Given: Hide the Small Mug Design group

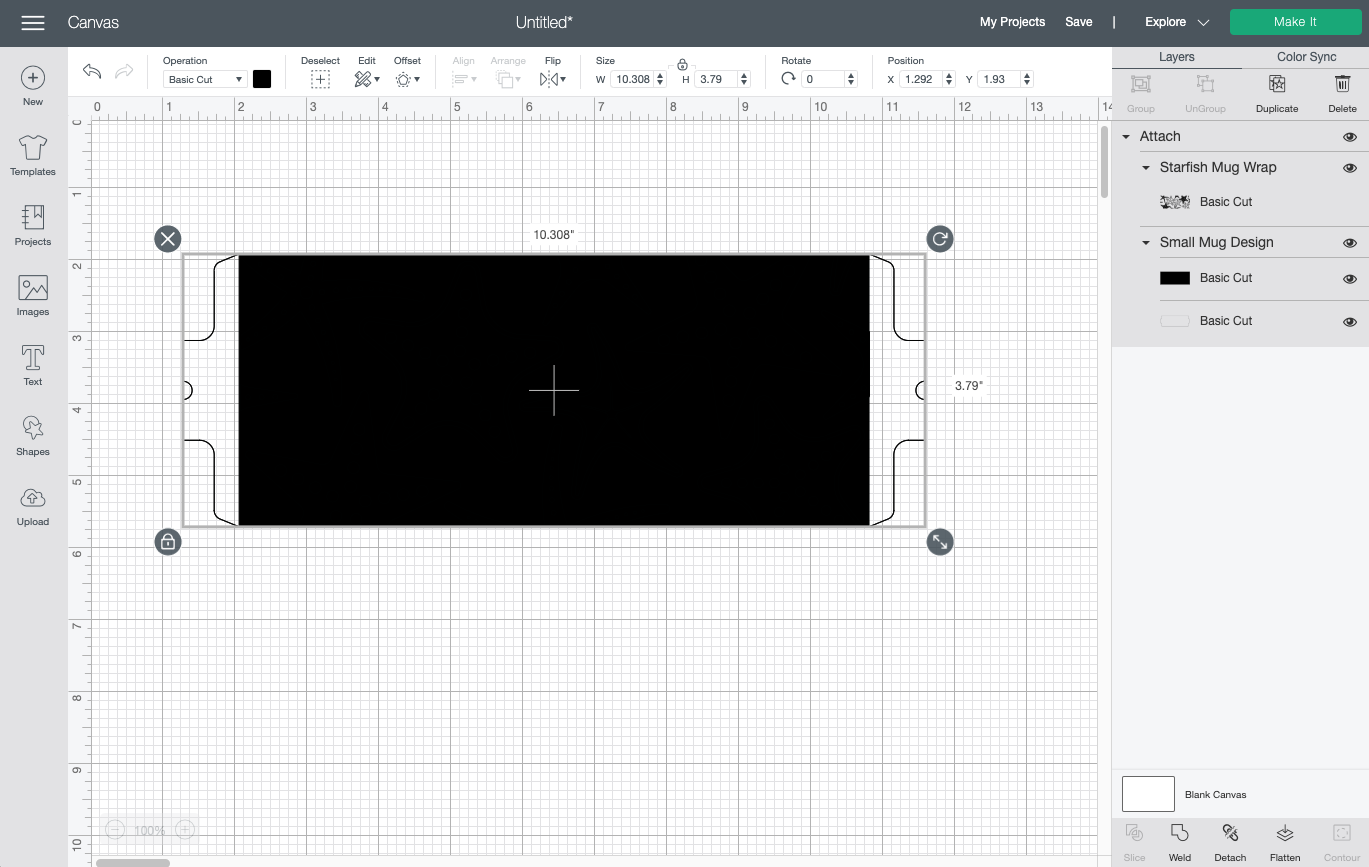Looking at the screenshot, I should pyautogui.click(x=1350, y=243).
